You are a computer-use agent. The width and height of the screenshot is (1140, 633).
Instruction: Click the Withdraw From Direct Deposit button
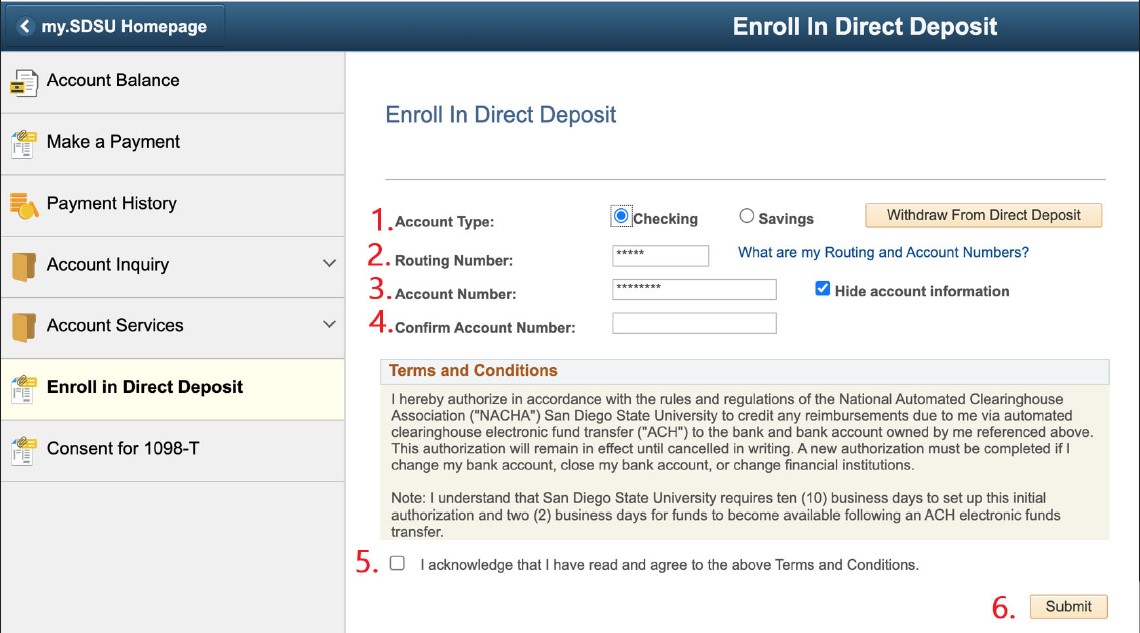984,215
